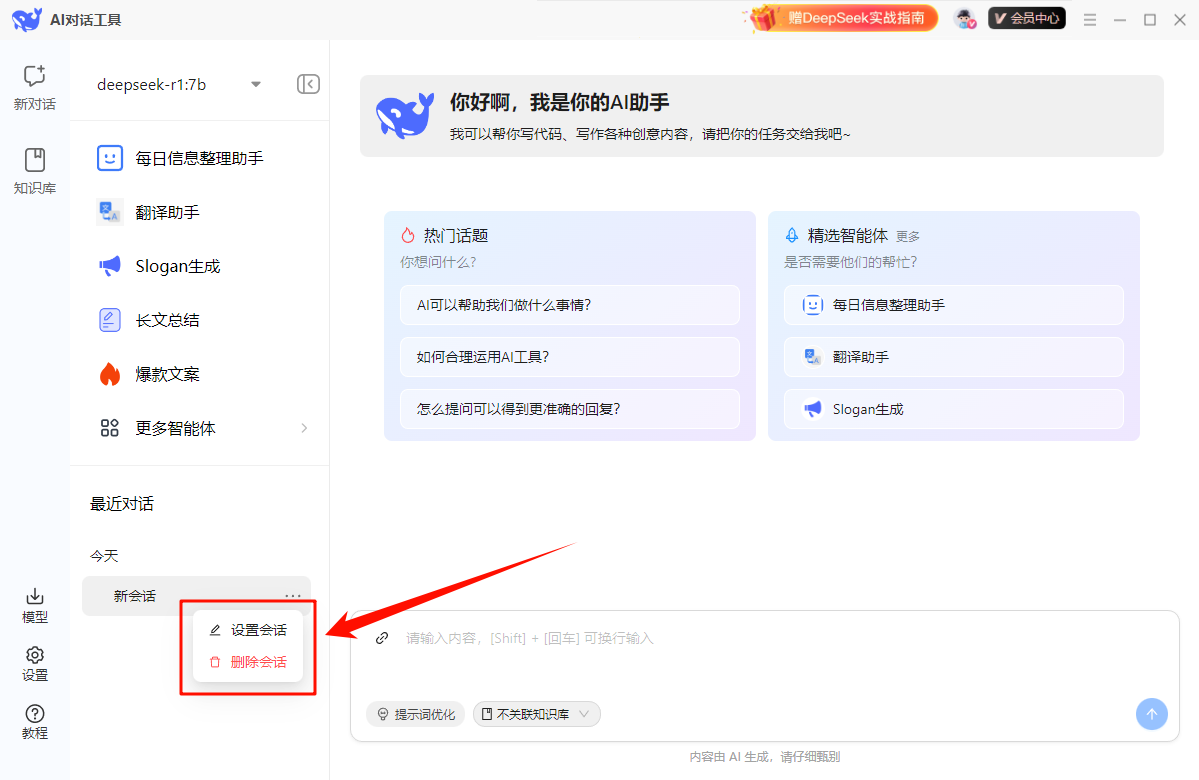The height and width of the screenshot is (780, 1199).
Task: Click the attachment link icon in input
Action: (382, 638)
